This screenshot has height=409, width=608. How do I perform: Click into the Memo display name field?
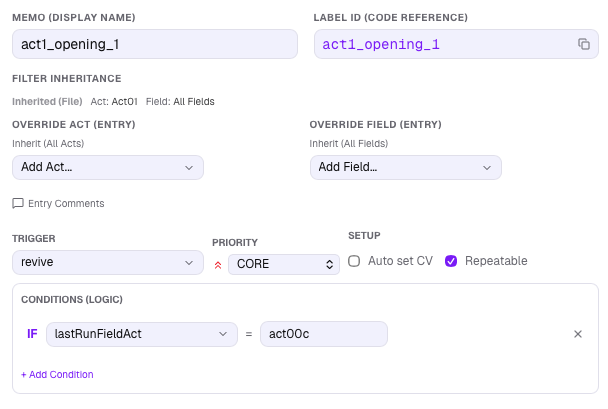point(154,44)
